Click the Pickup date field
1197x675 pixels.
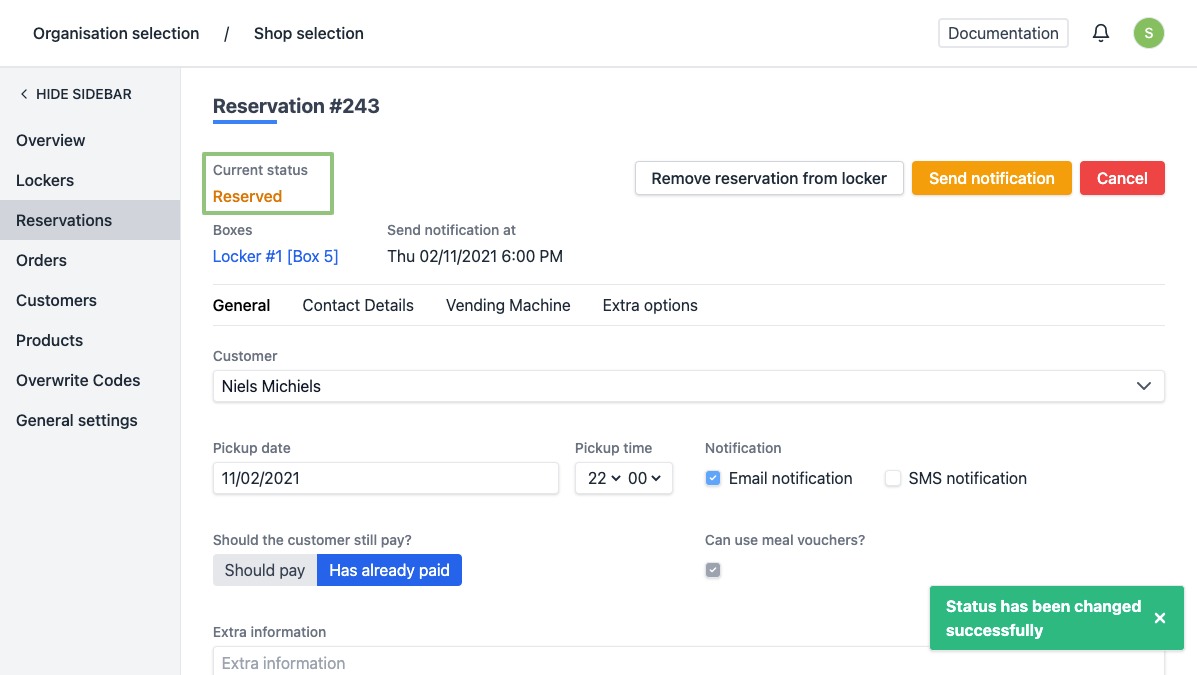pyautogui.click(x=385, y=478)
